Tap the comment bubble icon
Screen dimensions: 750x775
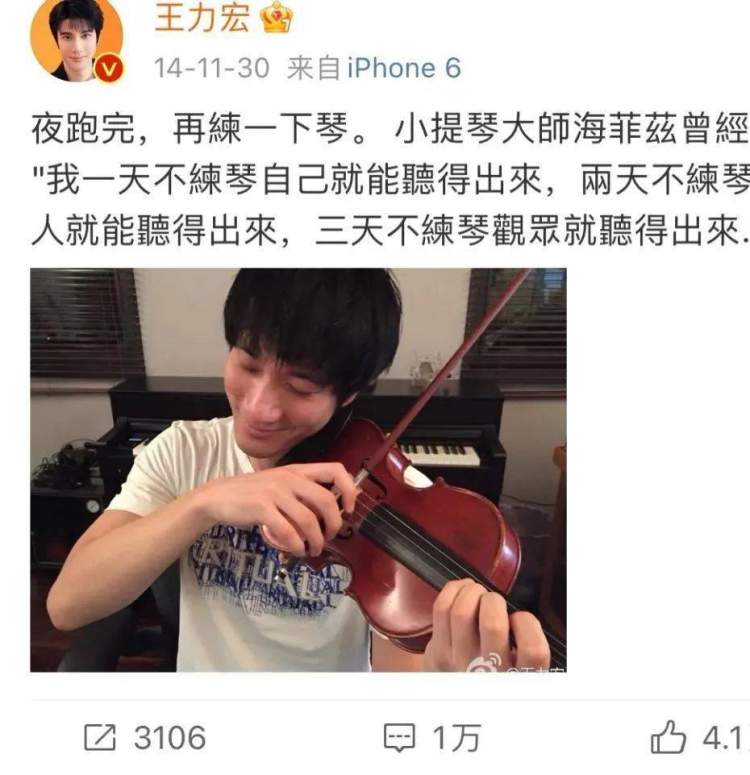point(399,738)
